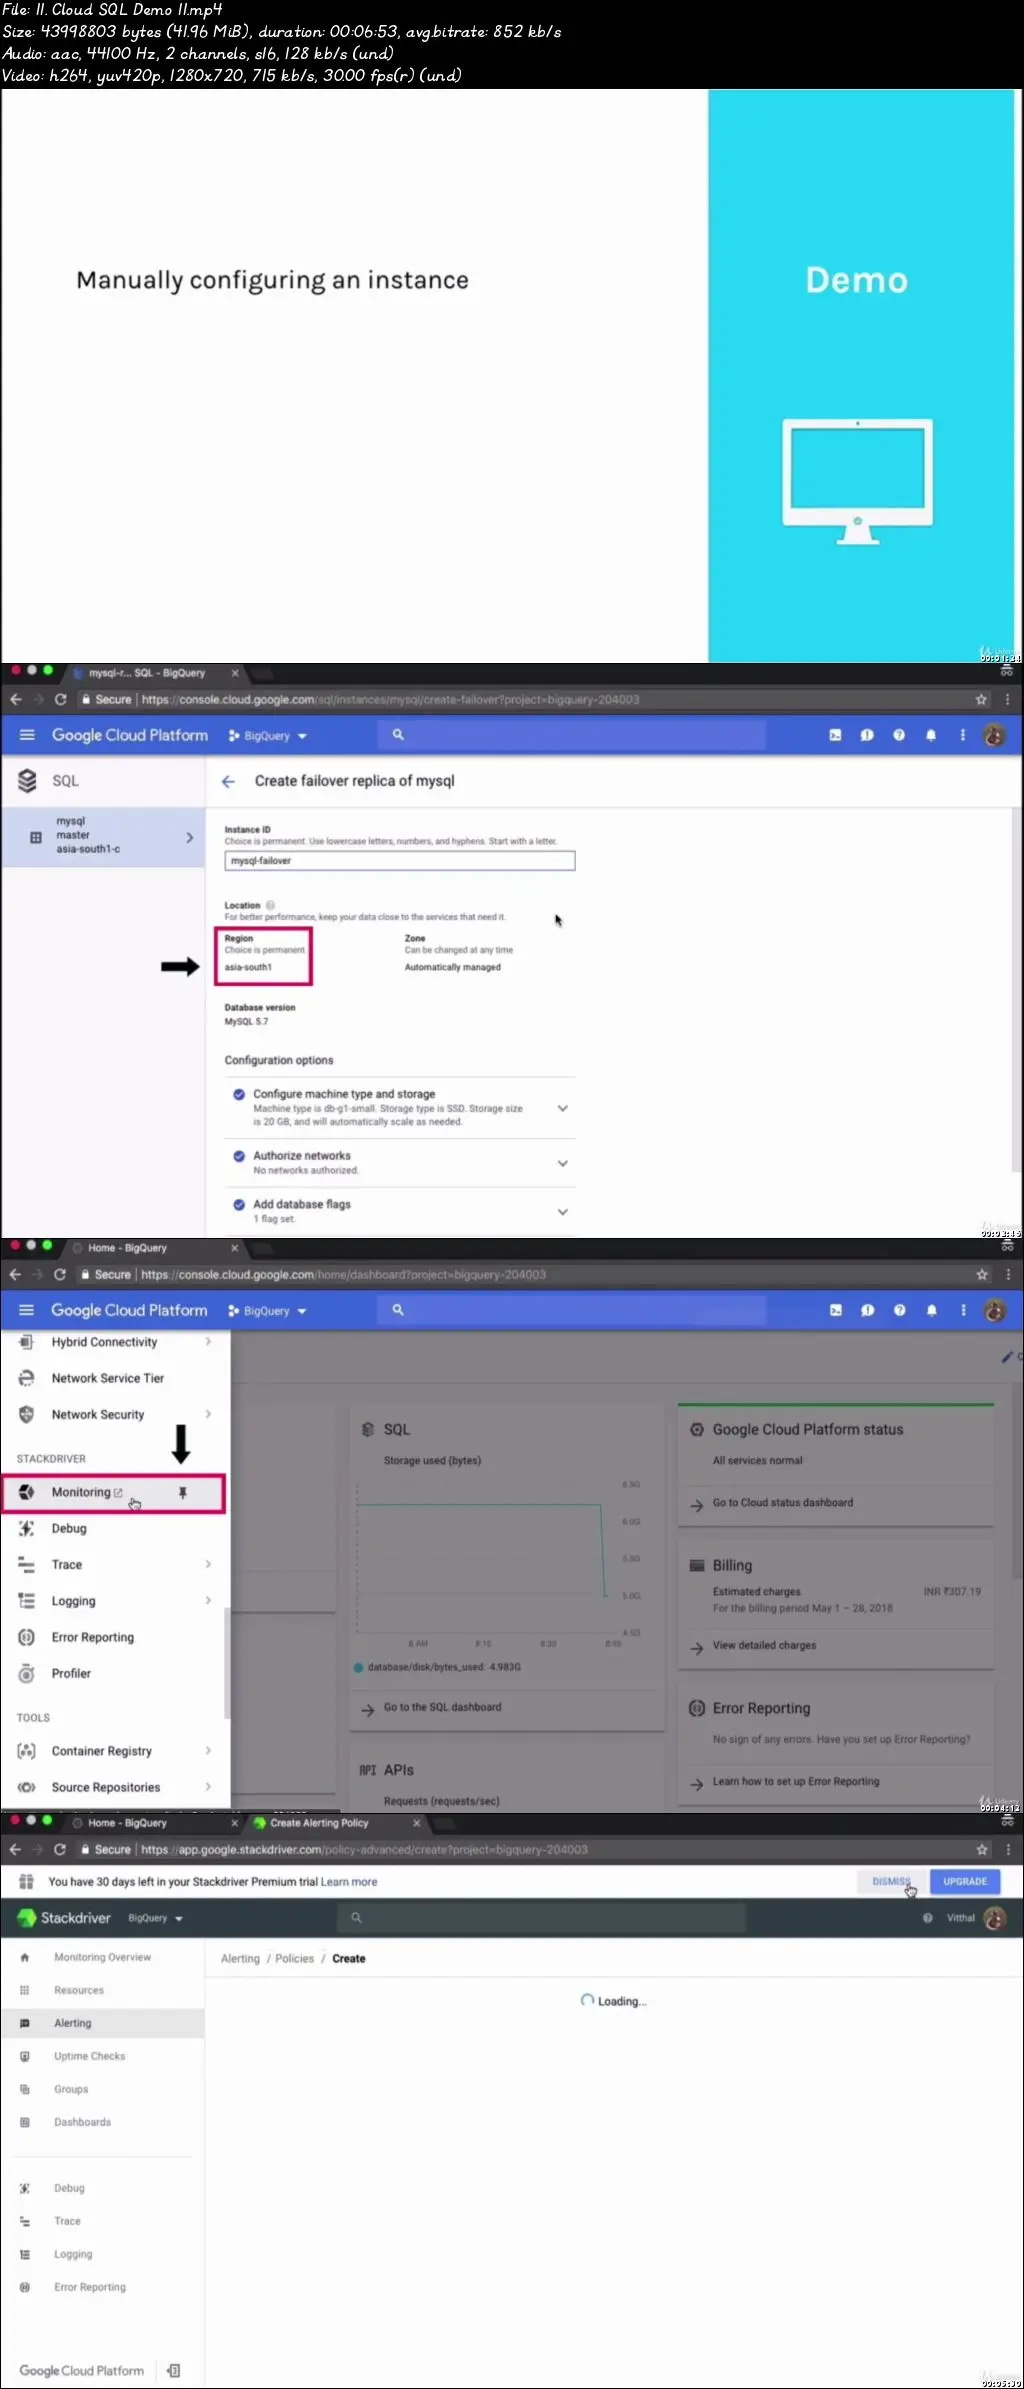Open View detailed charges link
This screenshot has height=2389, width=1024.
click(764, 1645)
